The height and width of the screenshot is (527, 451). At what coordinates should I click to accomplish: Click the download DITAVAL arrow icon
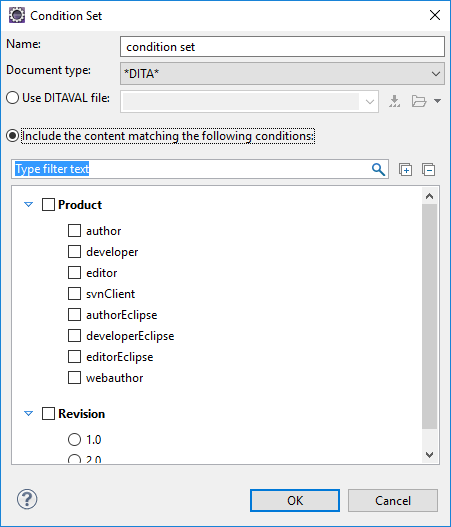click(x=395, y=101)
